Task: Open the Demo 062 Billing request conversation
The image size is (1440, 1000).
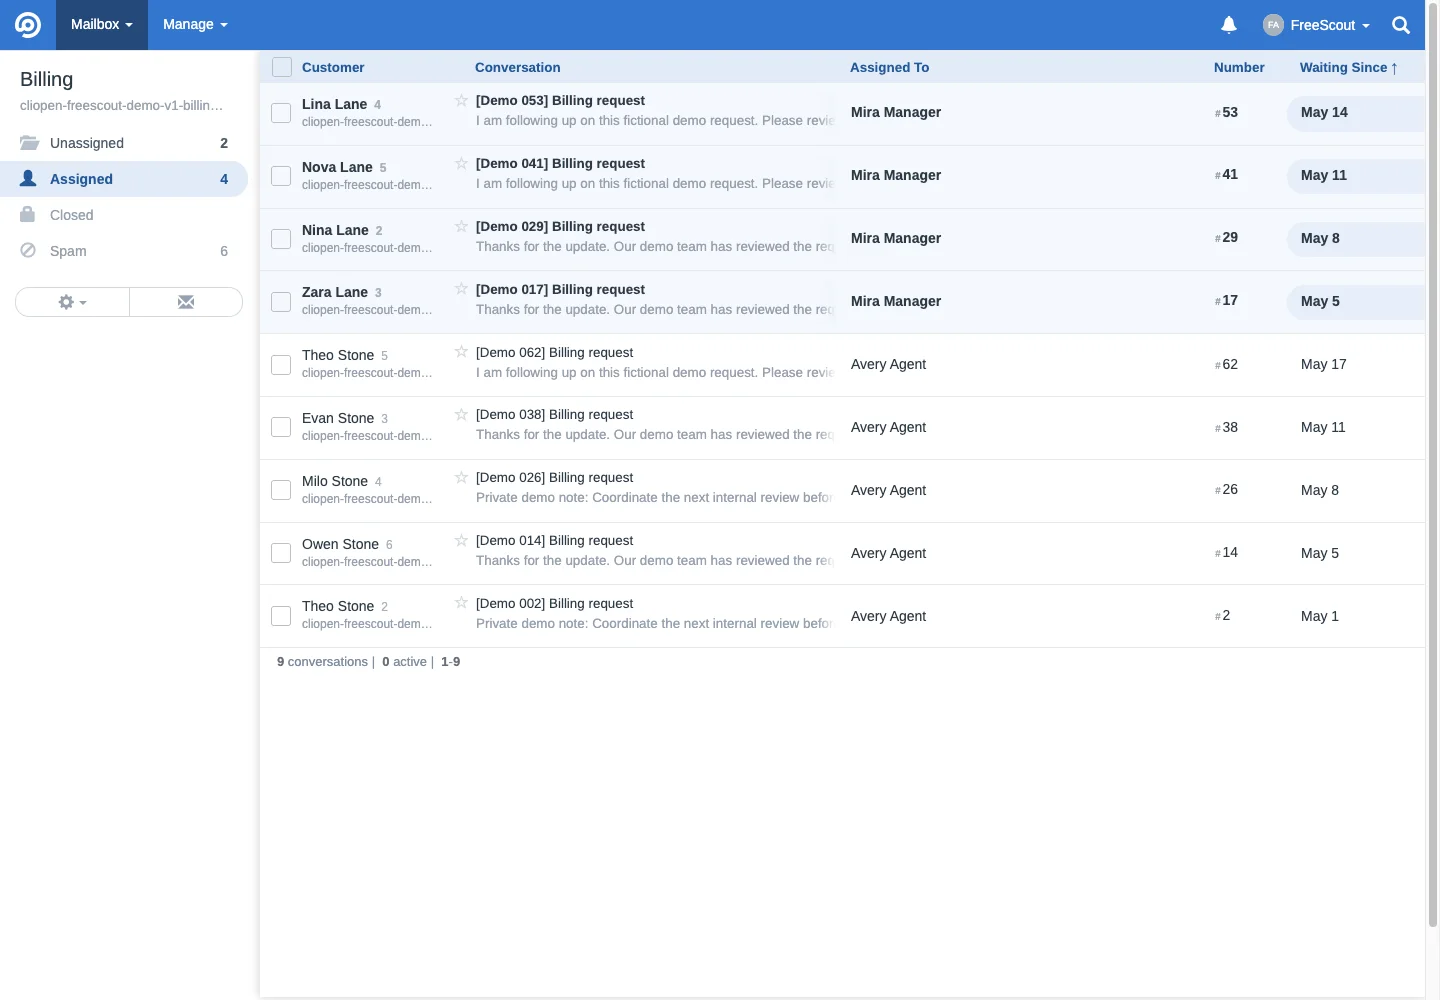Action: (x=554, y=352)
